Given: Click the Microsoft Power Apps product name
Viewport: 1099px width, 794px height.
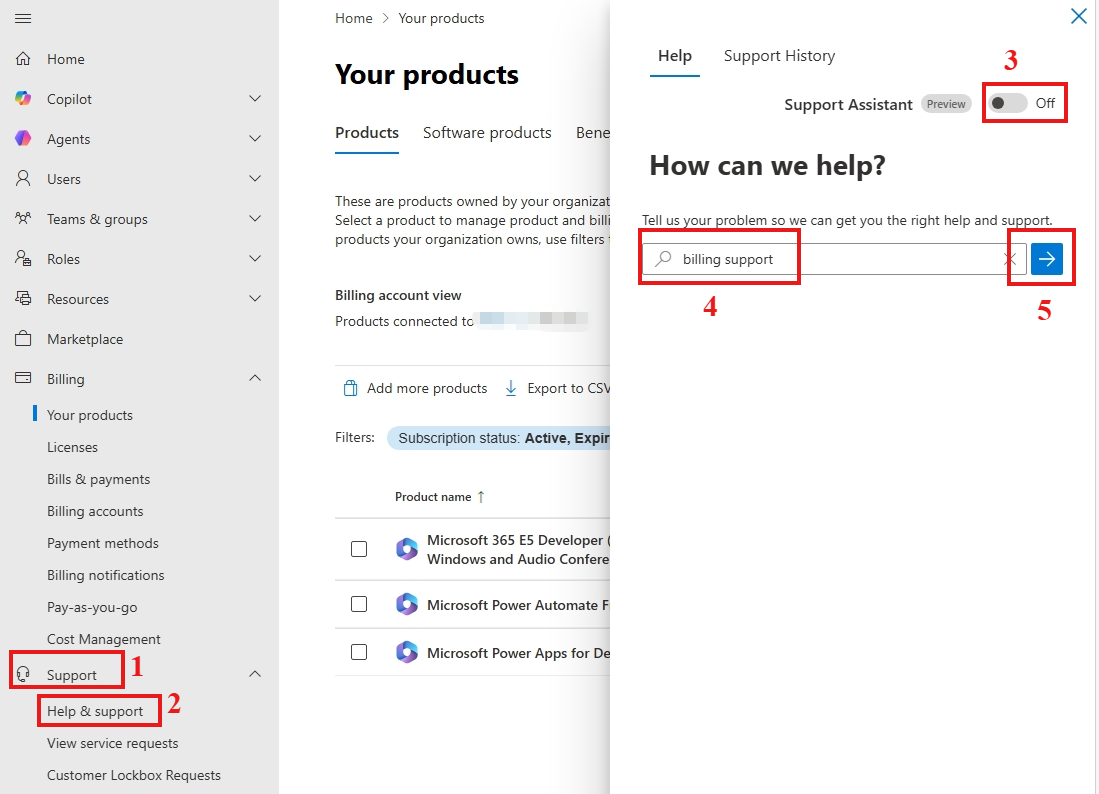Looking at the screenshot, I should click(518, 653).
